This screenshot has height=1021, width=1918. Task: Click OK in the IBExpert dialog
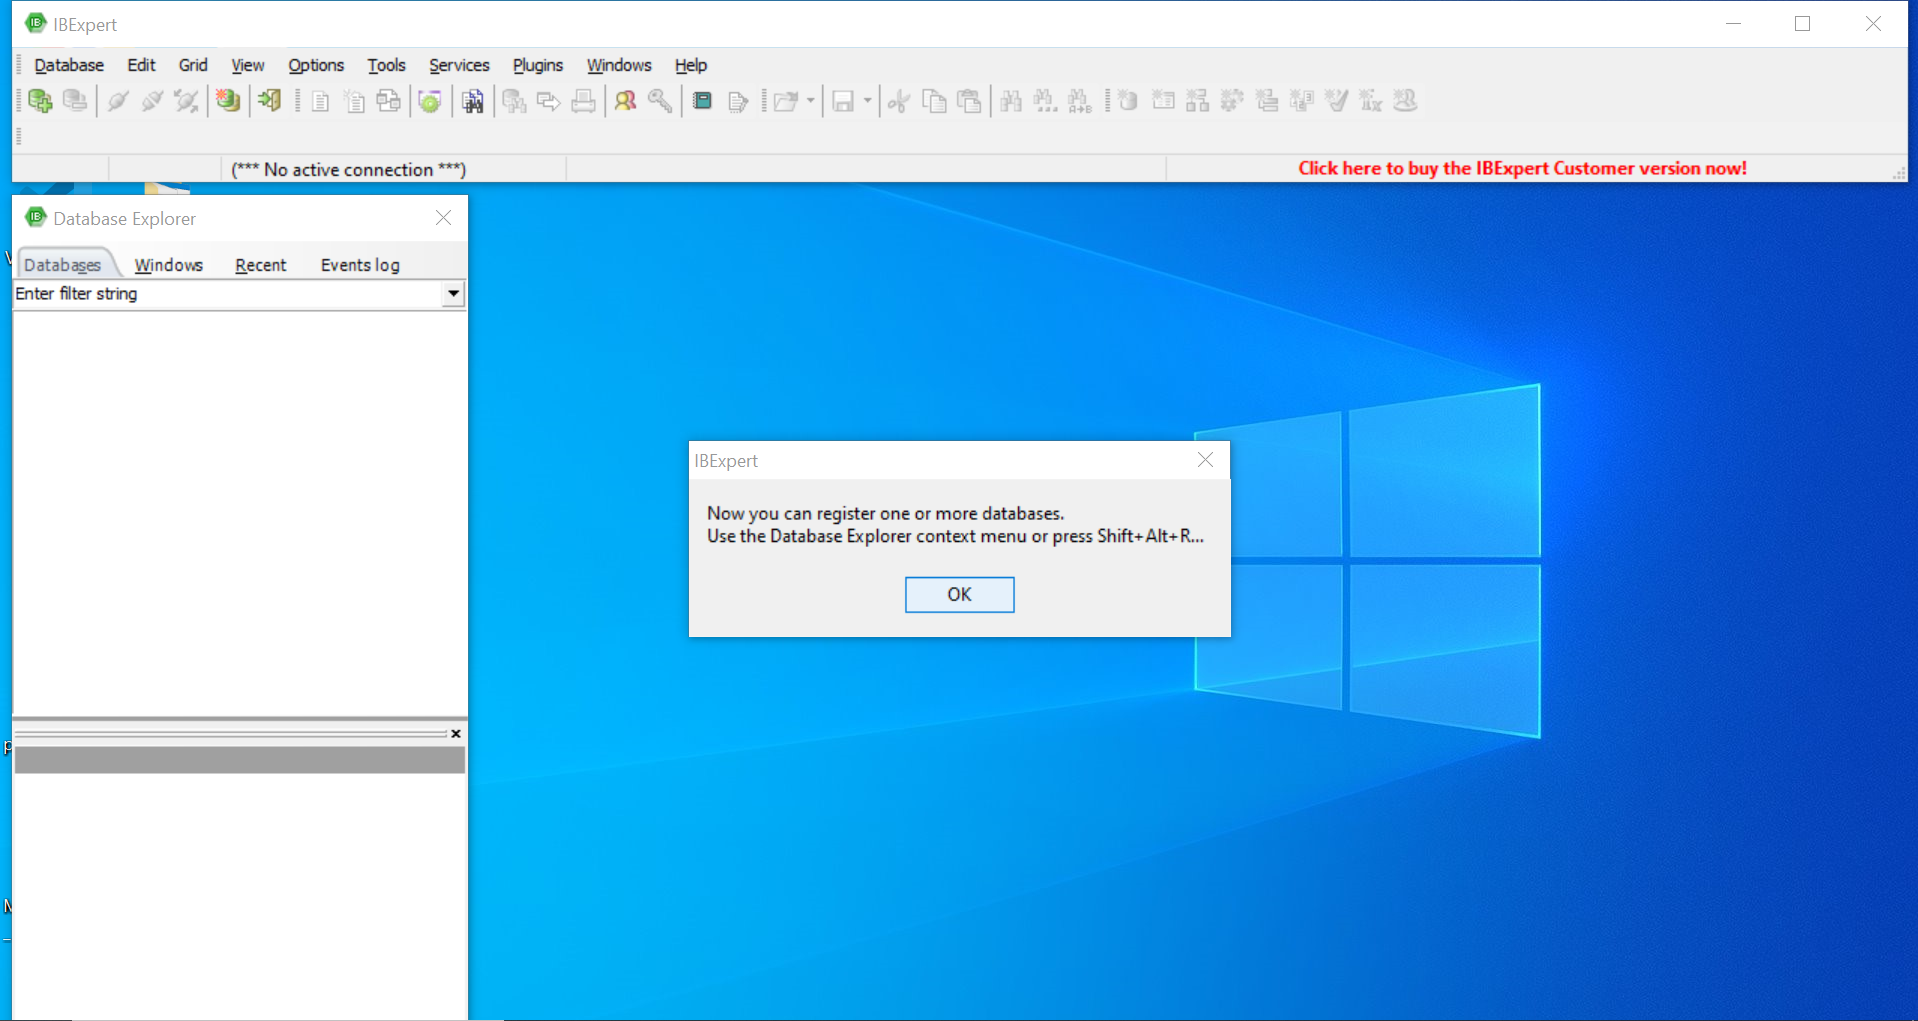coord(959,594)
